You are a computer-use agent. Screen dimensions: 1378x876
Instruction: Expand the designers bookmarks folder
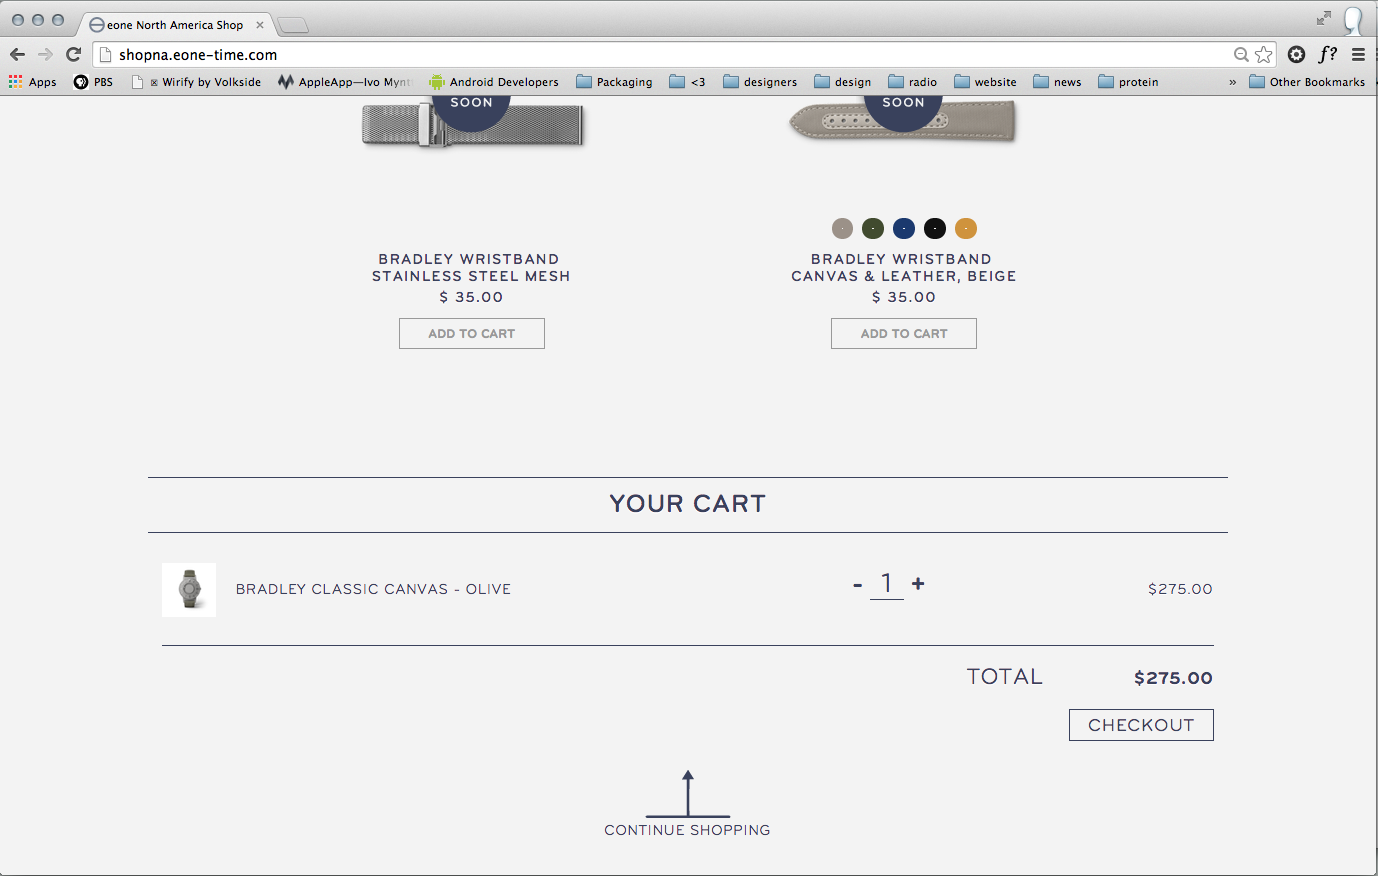click(x=760, y=82)
